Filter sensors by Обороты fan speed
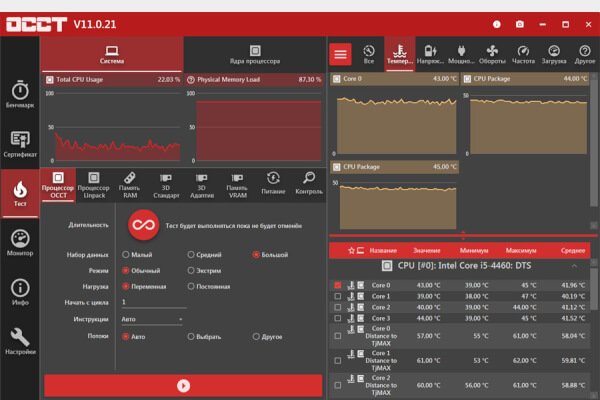This screenshot has width=600, height=400. click(492, 54)
